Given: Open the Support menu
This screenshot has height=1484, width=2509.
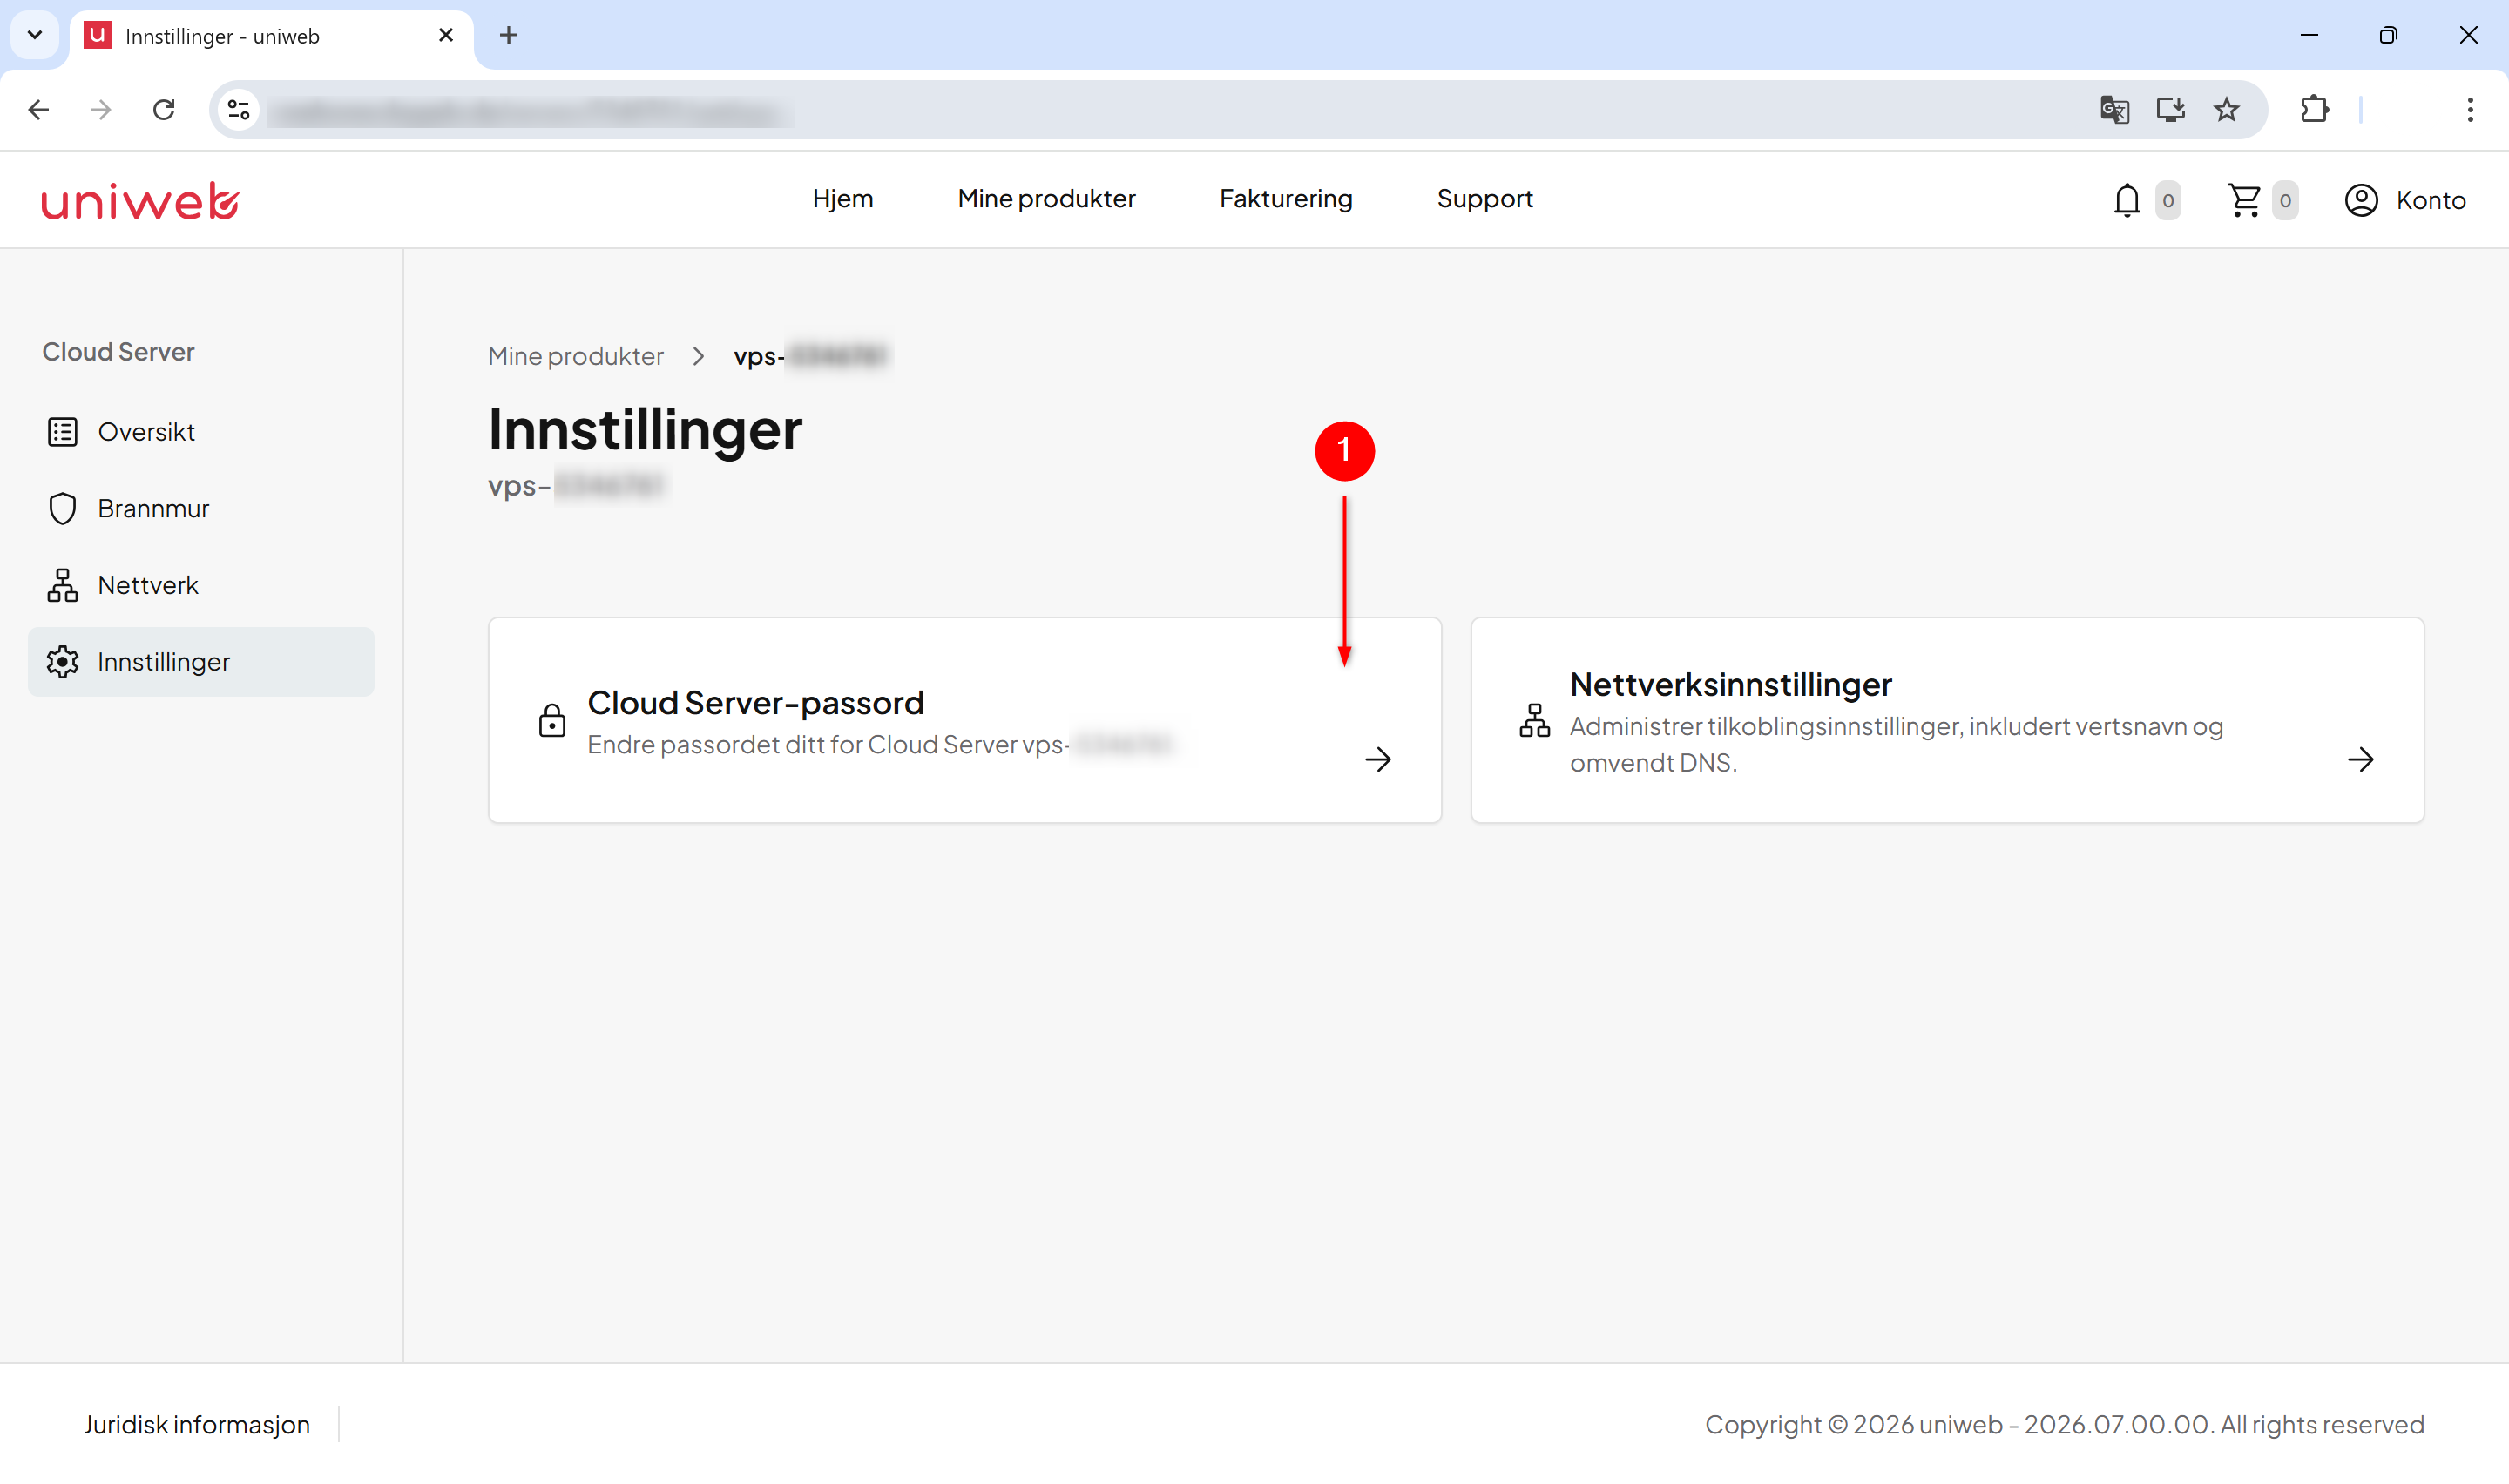Looking at the screenshot, I should pos(1484,199).
